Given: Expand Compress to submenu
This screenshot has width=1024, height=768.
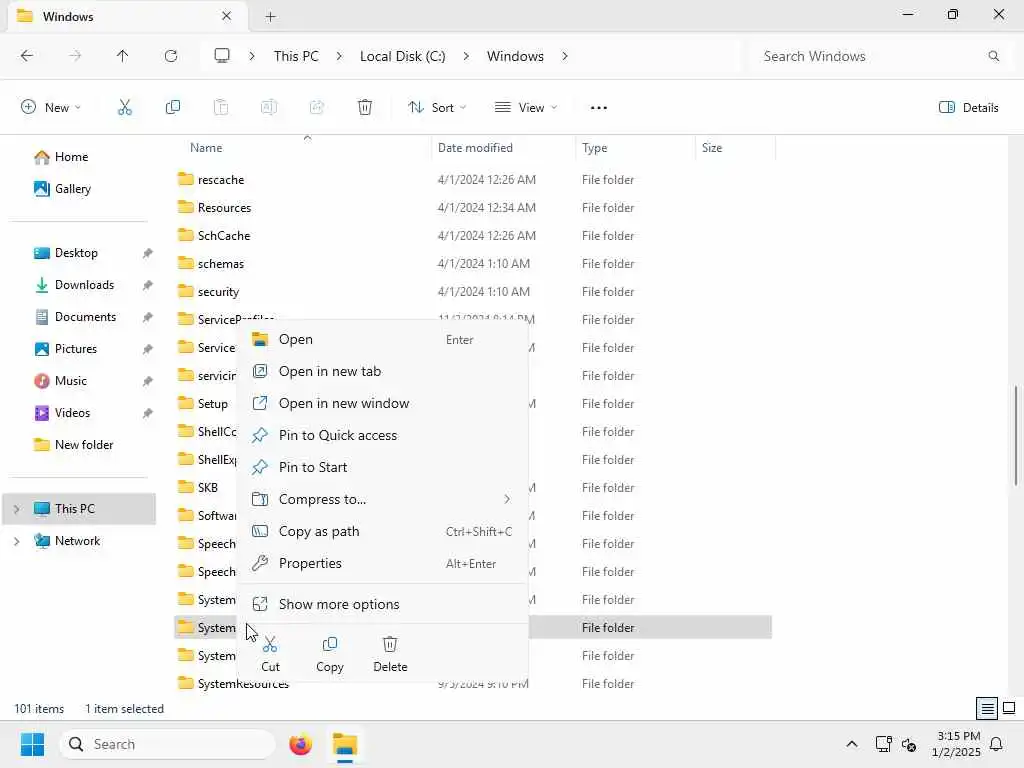Looking at the screenshot, I should coord(507,500).
